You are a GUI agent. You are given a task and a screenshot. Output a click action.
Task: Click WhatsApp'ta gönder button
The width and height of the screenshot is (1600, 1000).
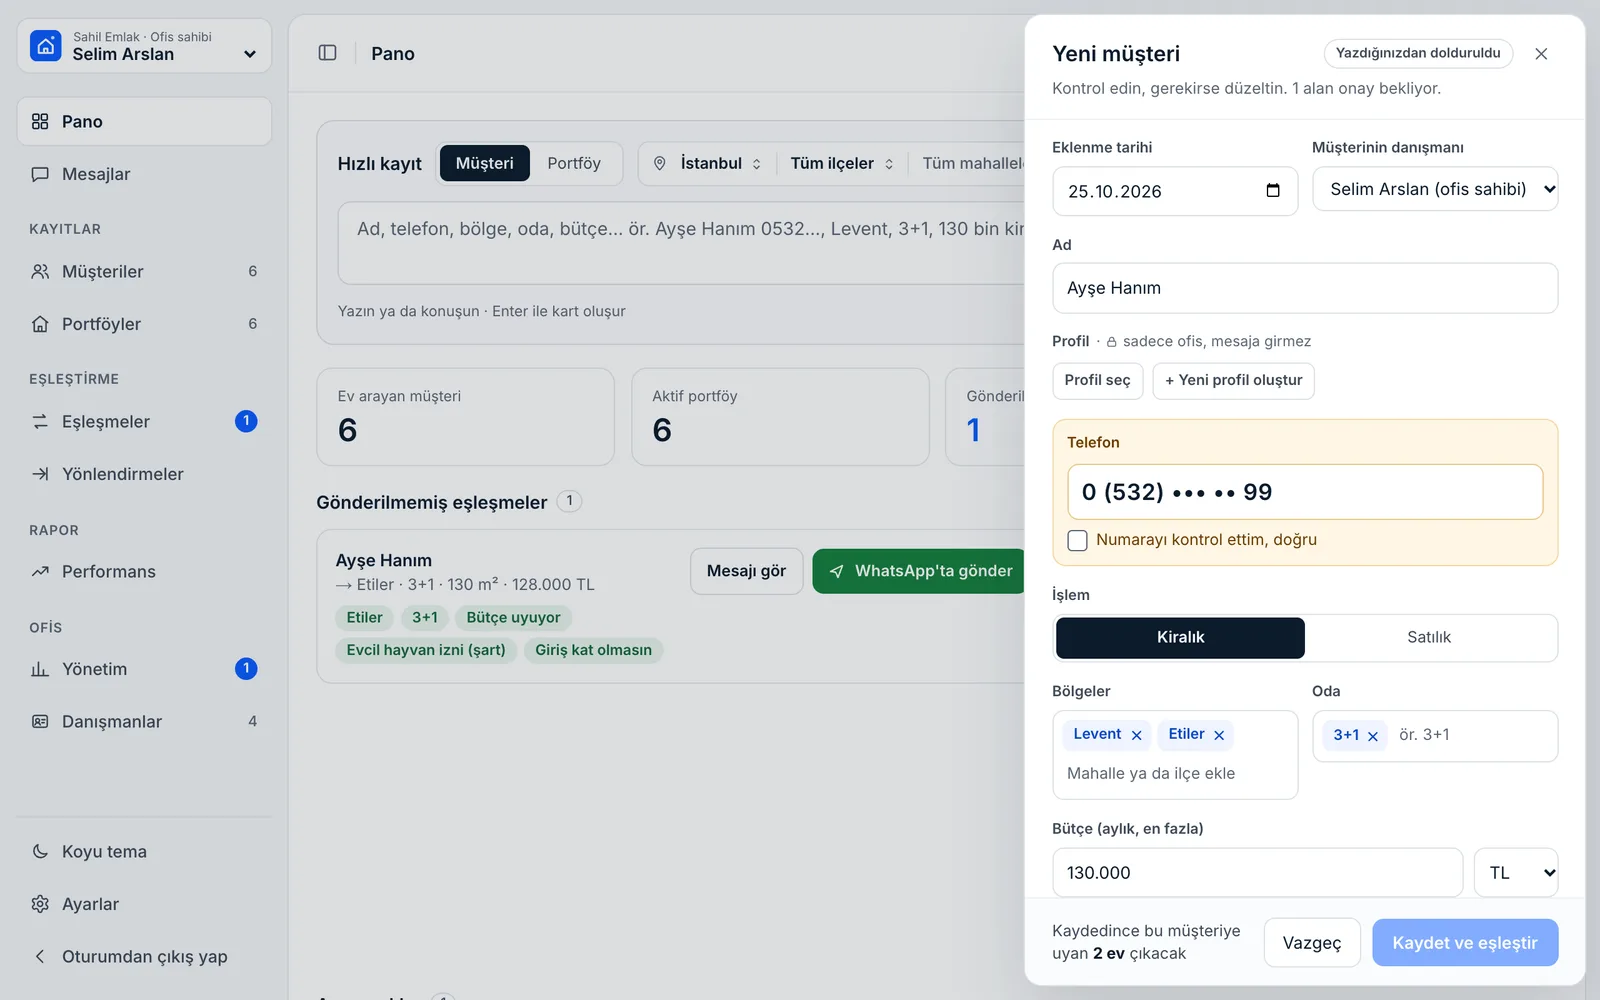pyautogui.click(x=919, y=571)
